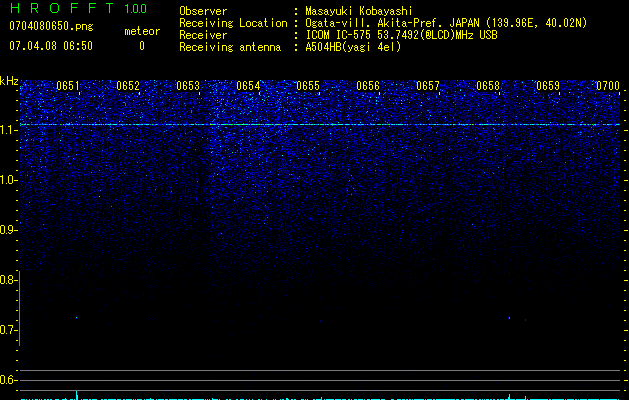Click the HROFFT 1.0.0 title text
The width and height of the screenshot is (629, 400).
(79, 8)
